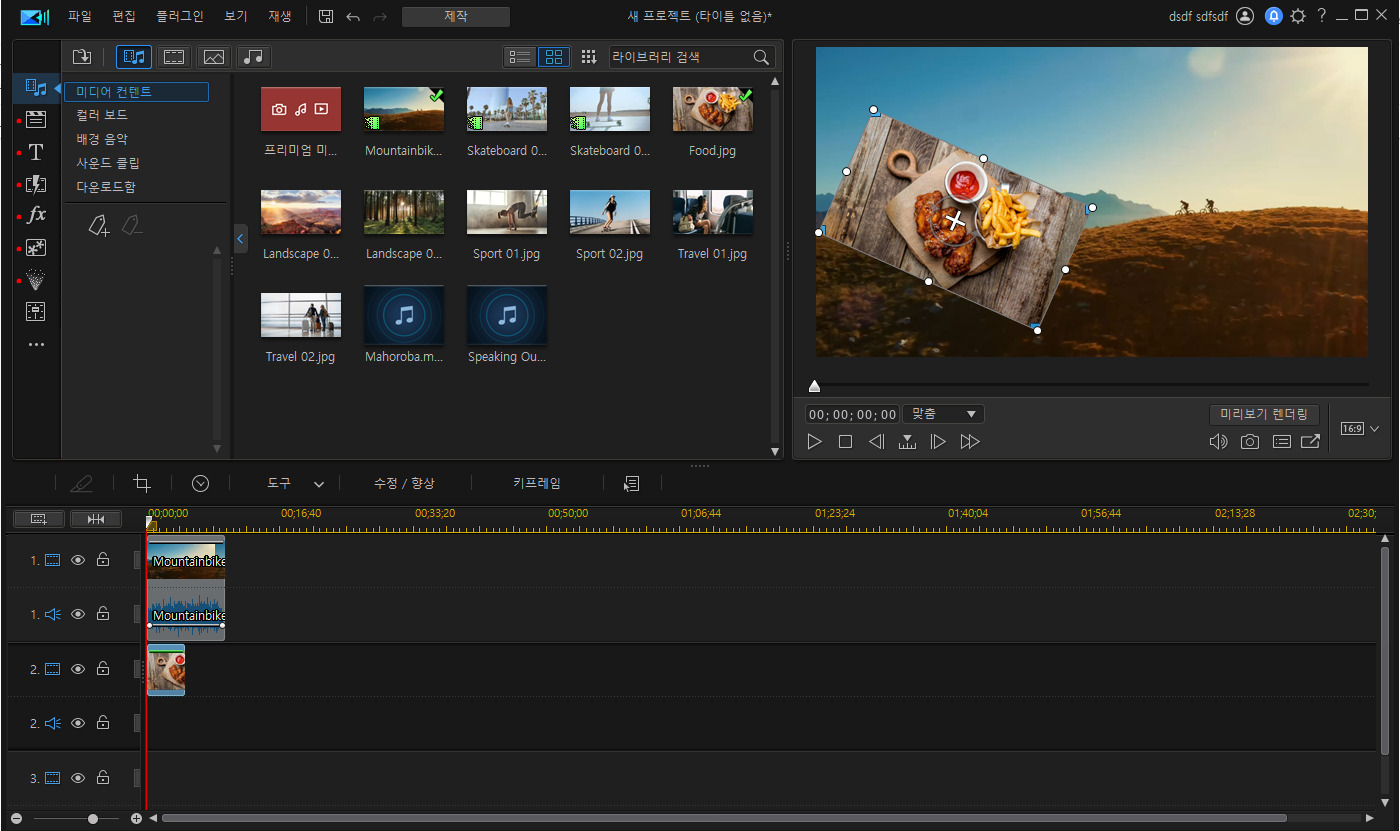Click the timeline zoom slider handle
Screen dimensions: 1400x831
point(93,819)
